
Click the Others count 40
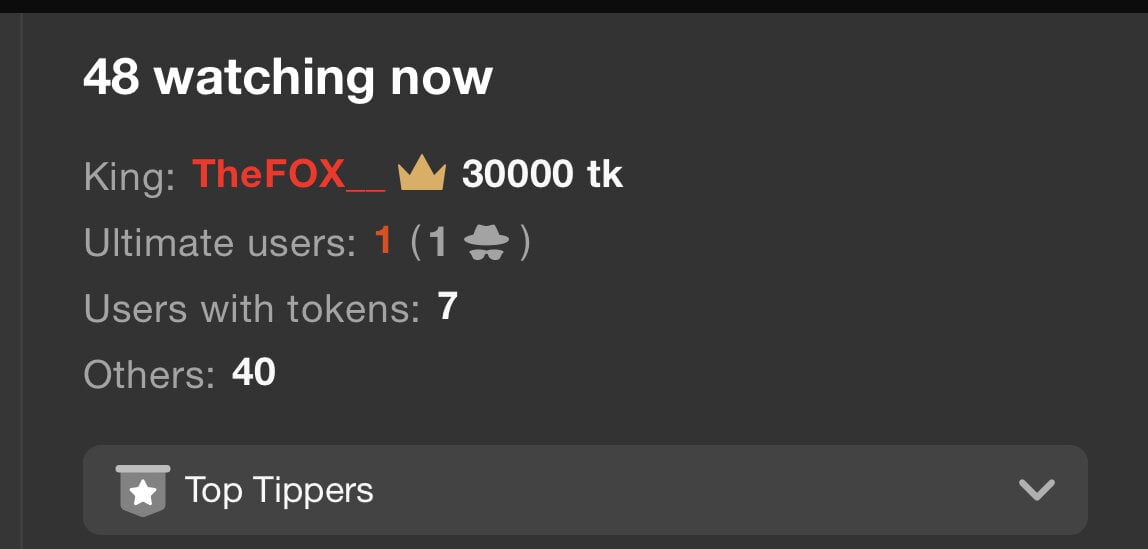pos(253,373)
